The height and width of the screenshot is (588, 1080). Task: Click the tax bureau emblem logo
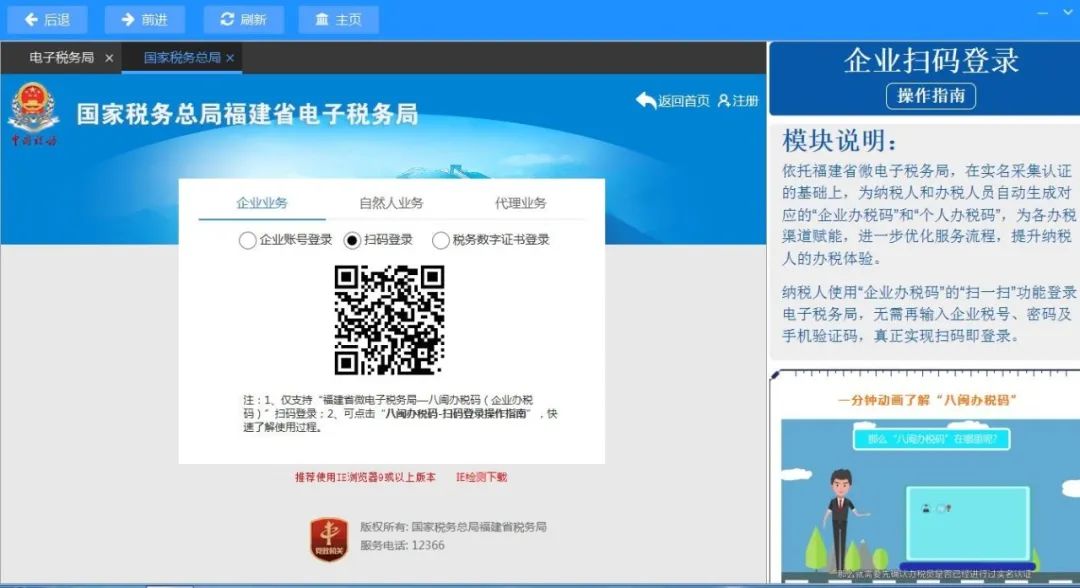click(33, 114)
